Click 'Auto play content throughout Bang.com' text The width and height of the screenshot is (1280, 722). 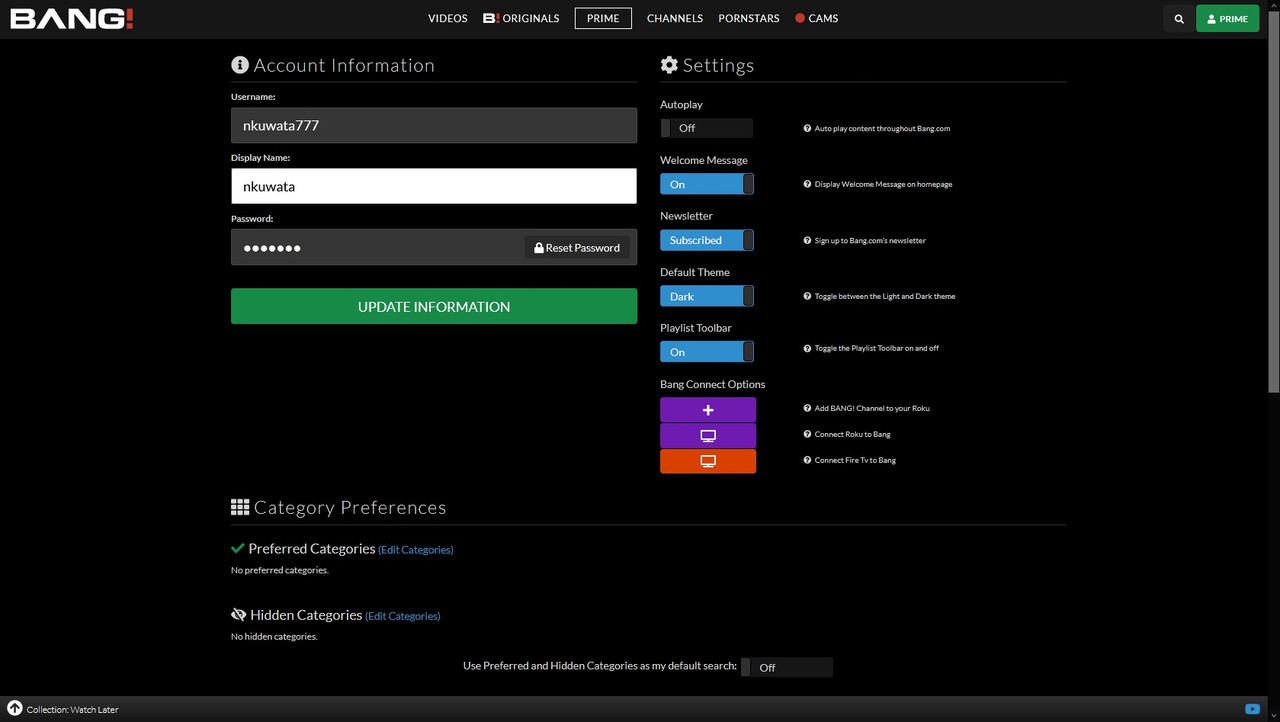point(882,129)
